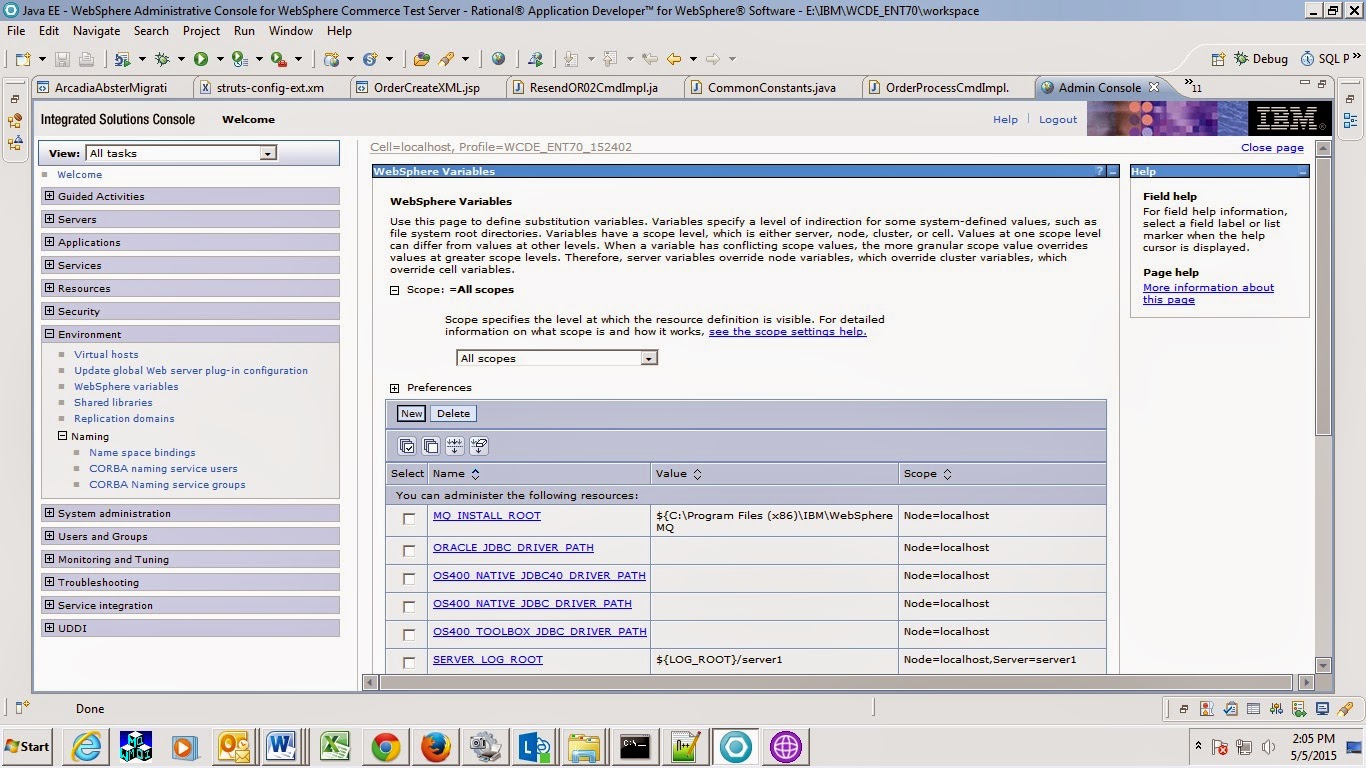Click the horizontal scrollbar of the console
The height and width of the screenshot is (768, 1366).
(835, 682)
